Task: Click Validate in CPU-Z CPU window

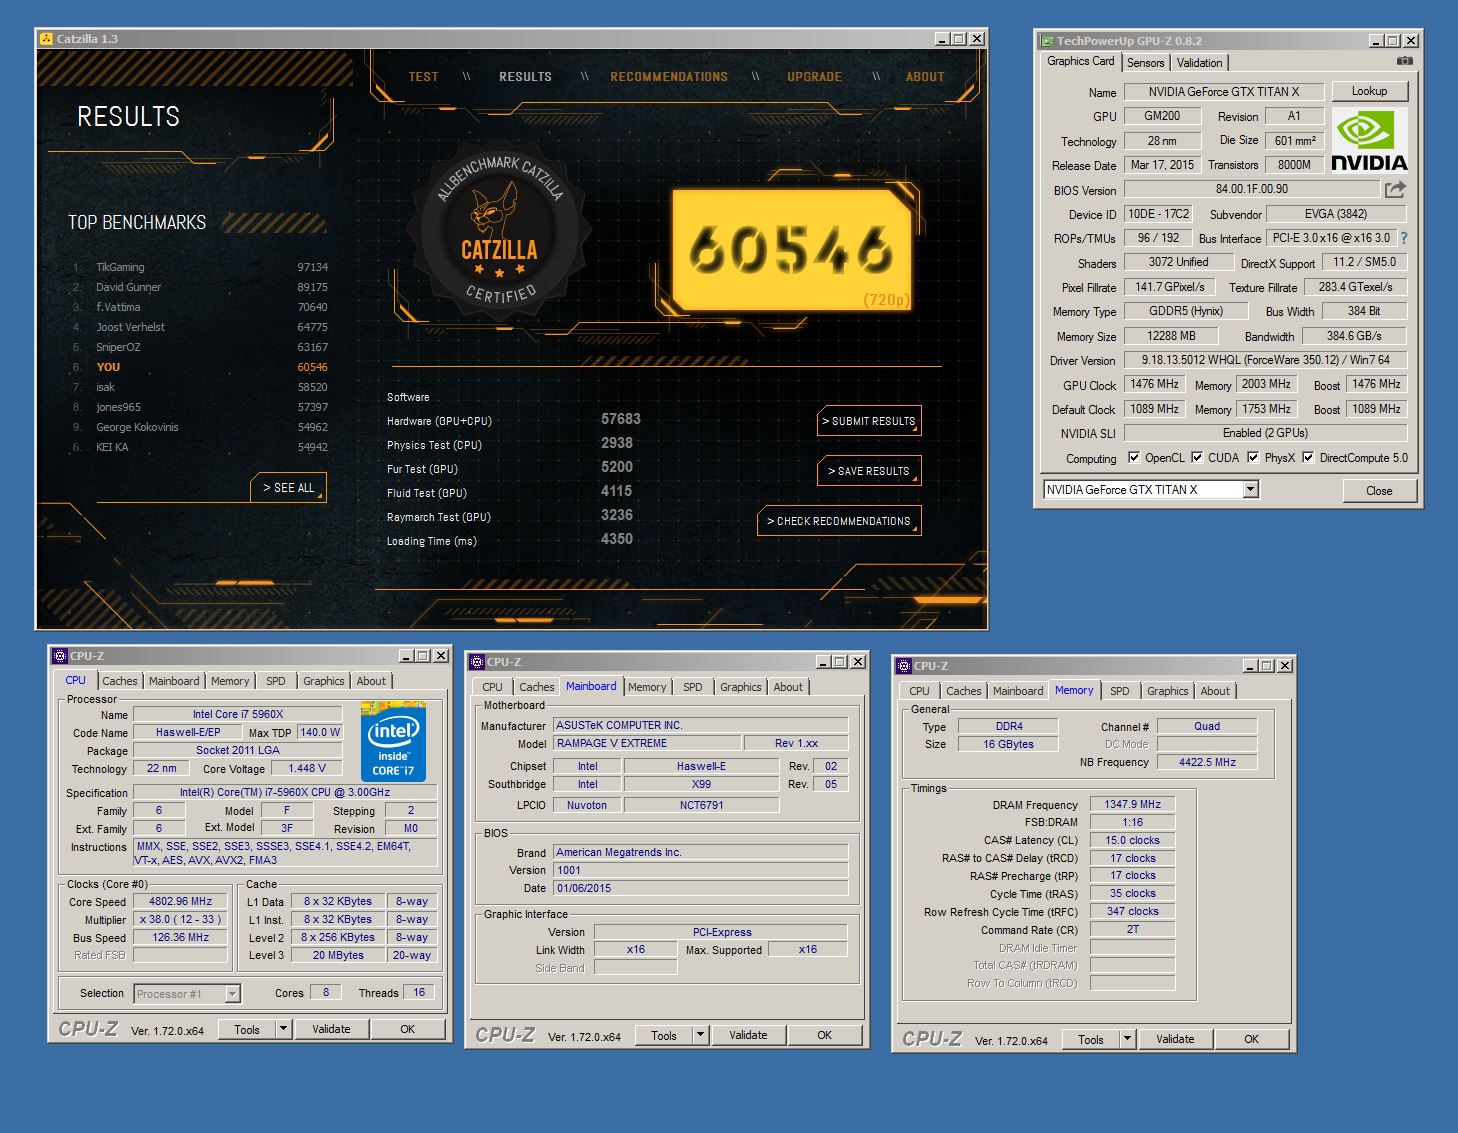Action: (331, 1029)
